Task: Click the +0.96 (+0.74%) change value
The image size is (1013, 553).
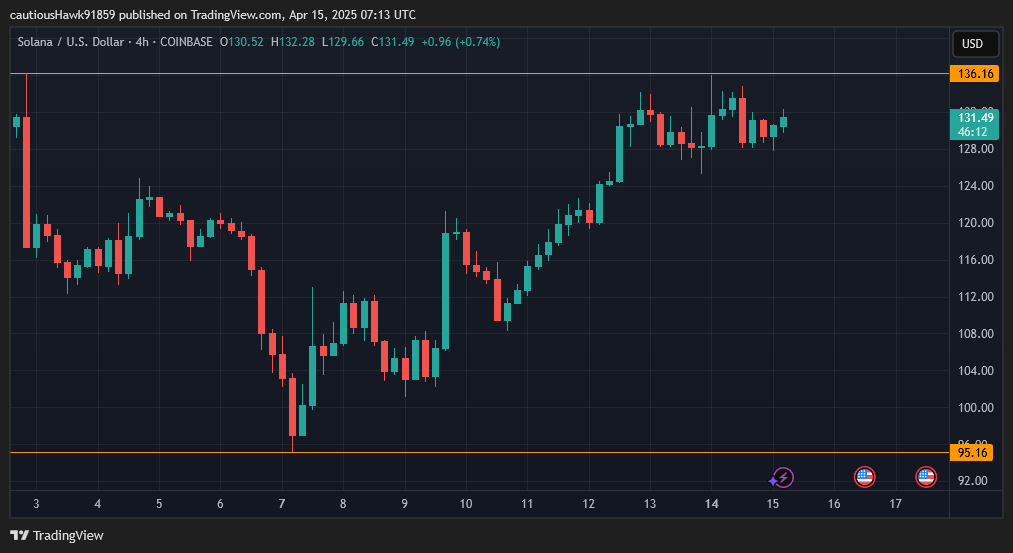Action: tap(460, 42)
